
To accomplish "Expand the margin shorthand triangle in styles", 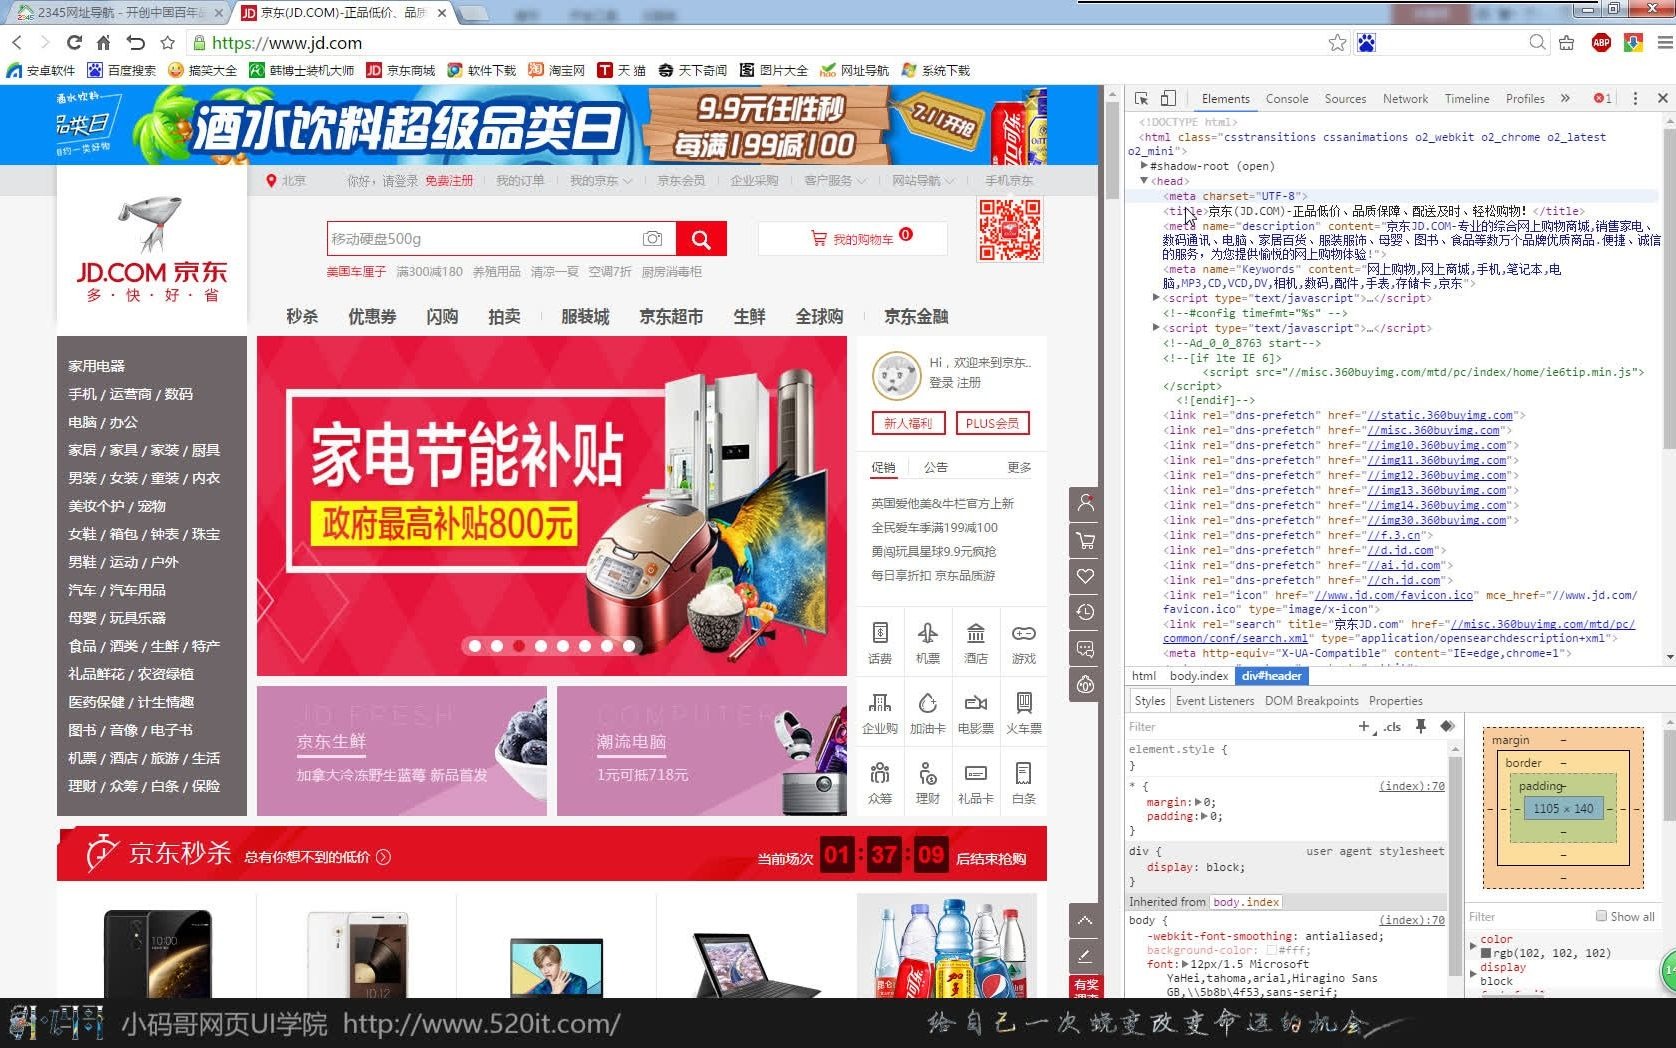I will [x=1198, y=802].
